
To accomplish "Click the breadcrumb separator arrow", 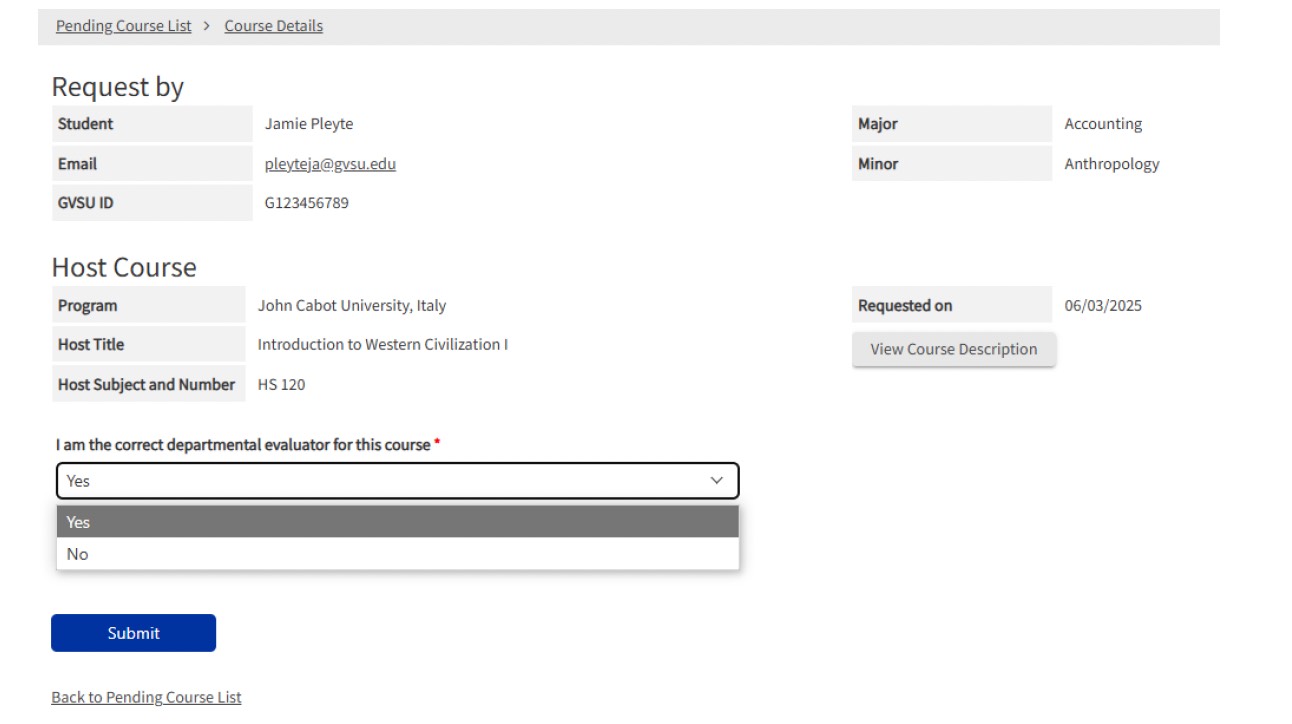I will pyautogui.click(x=207, y=26).
